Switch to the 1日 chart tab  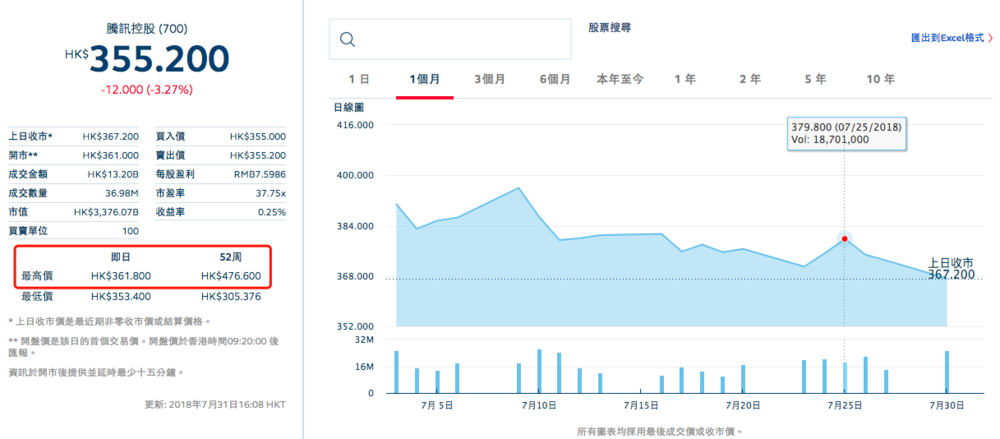coord(359,80)
